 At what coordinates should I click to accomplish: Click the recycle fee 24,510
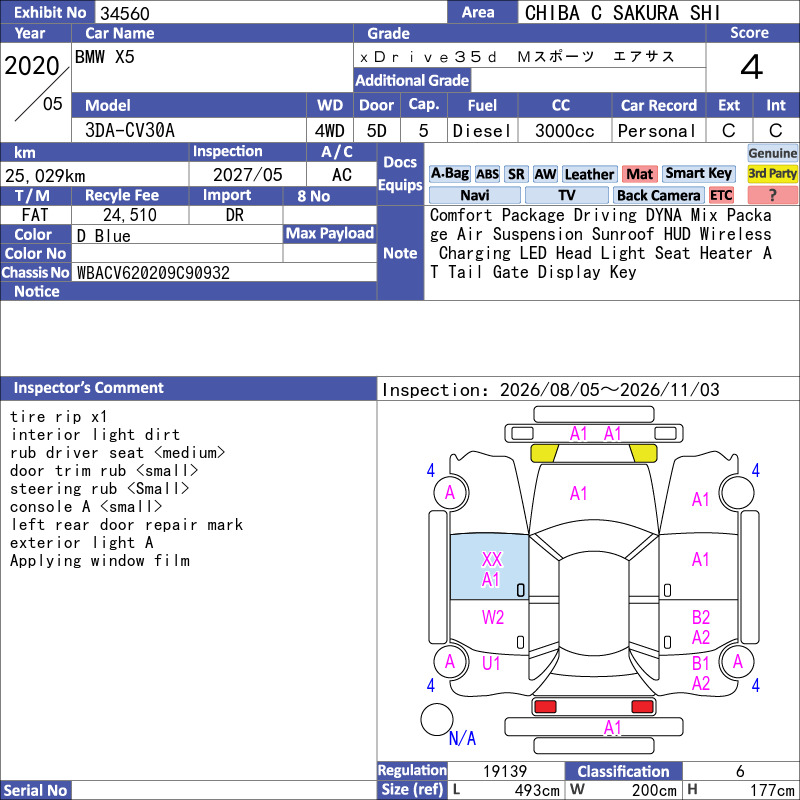coord(130,215)
